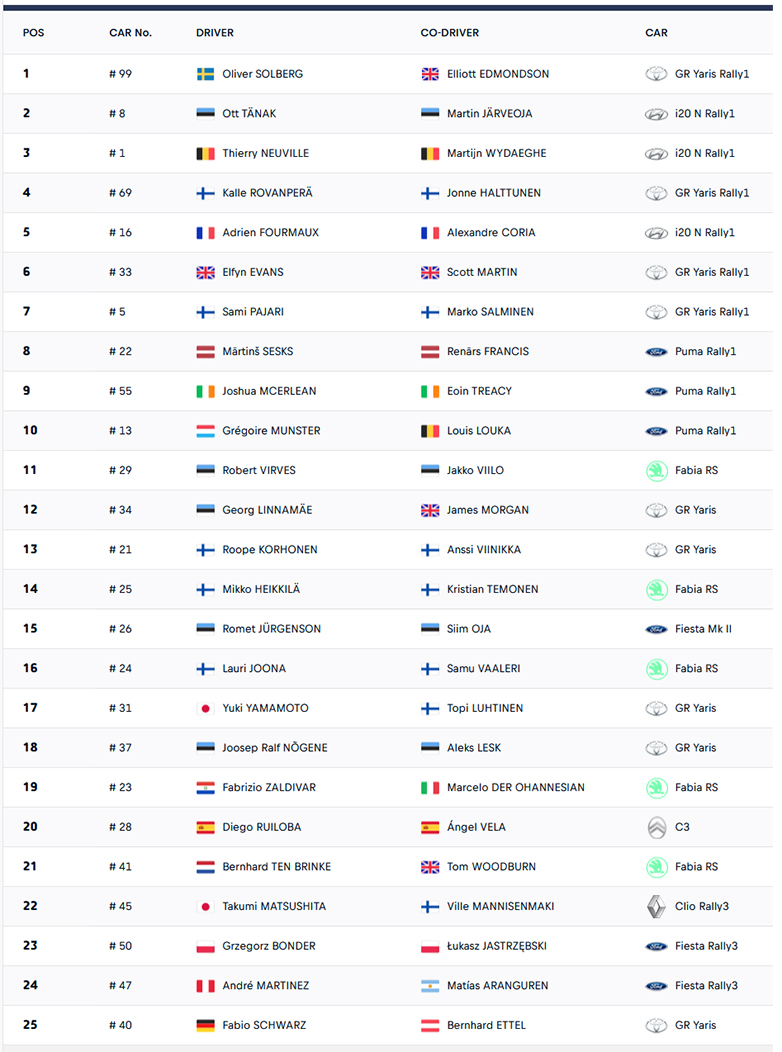
Task: Click the Austrian flag beside Bernhard Ettel
Action: pos(430,1025)
